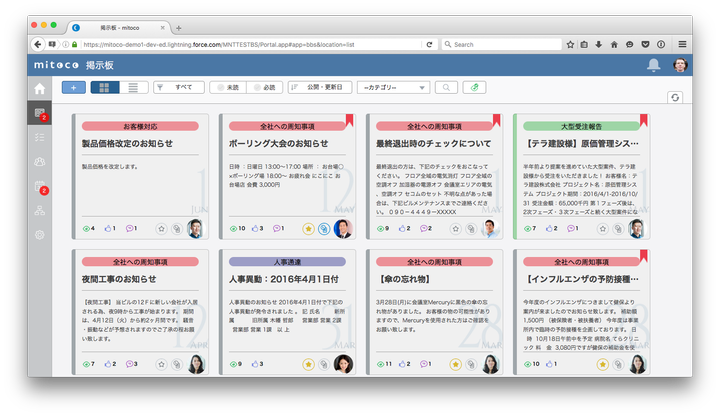
Task: Toggle the 必読 must-read filter
Action: (262, 88)
